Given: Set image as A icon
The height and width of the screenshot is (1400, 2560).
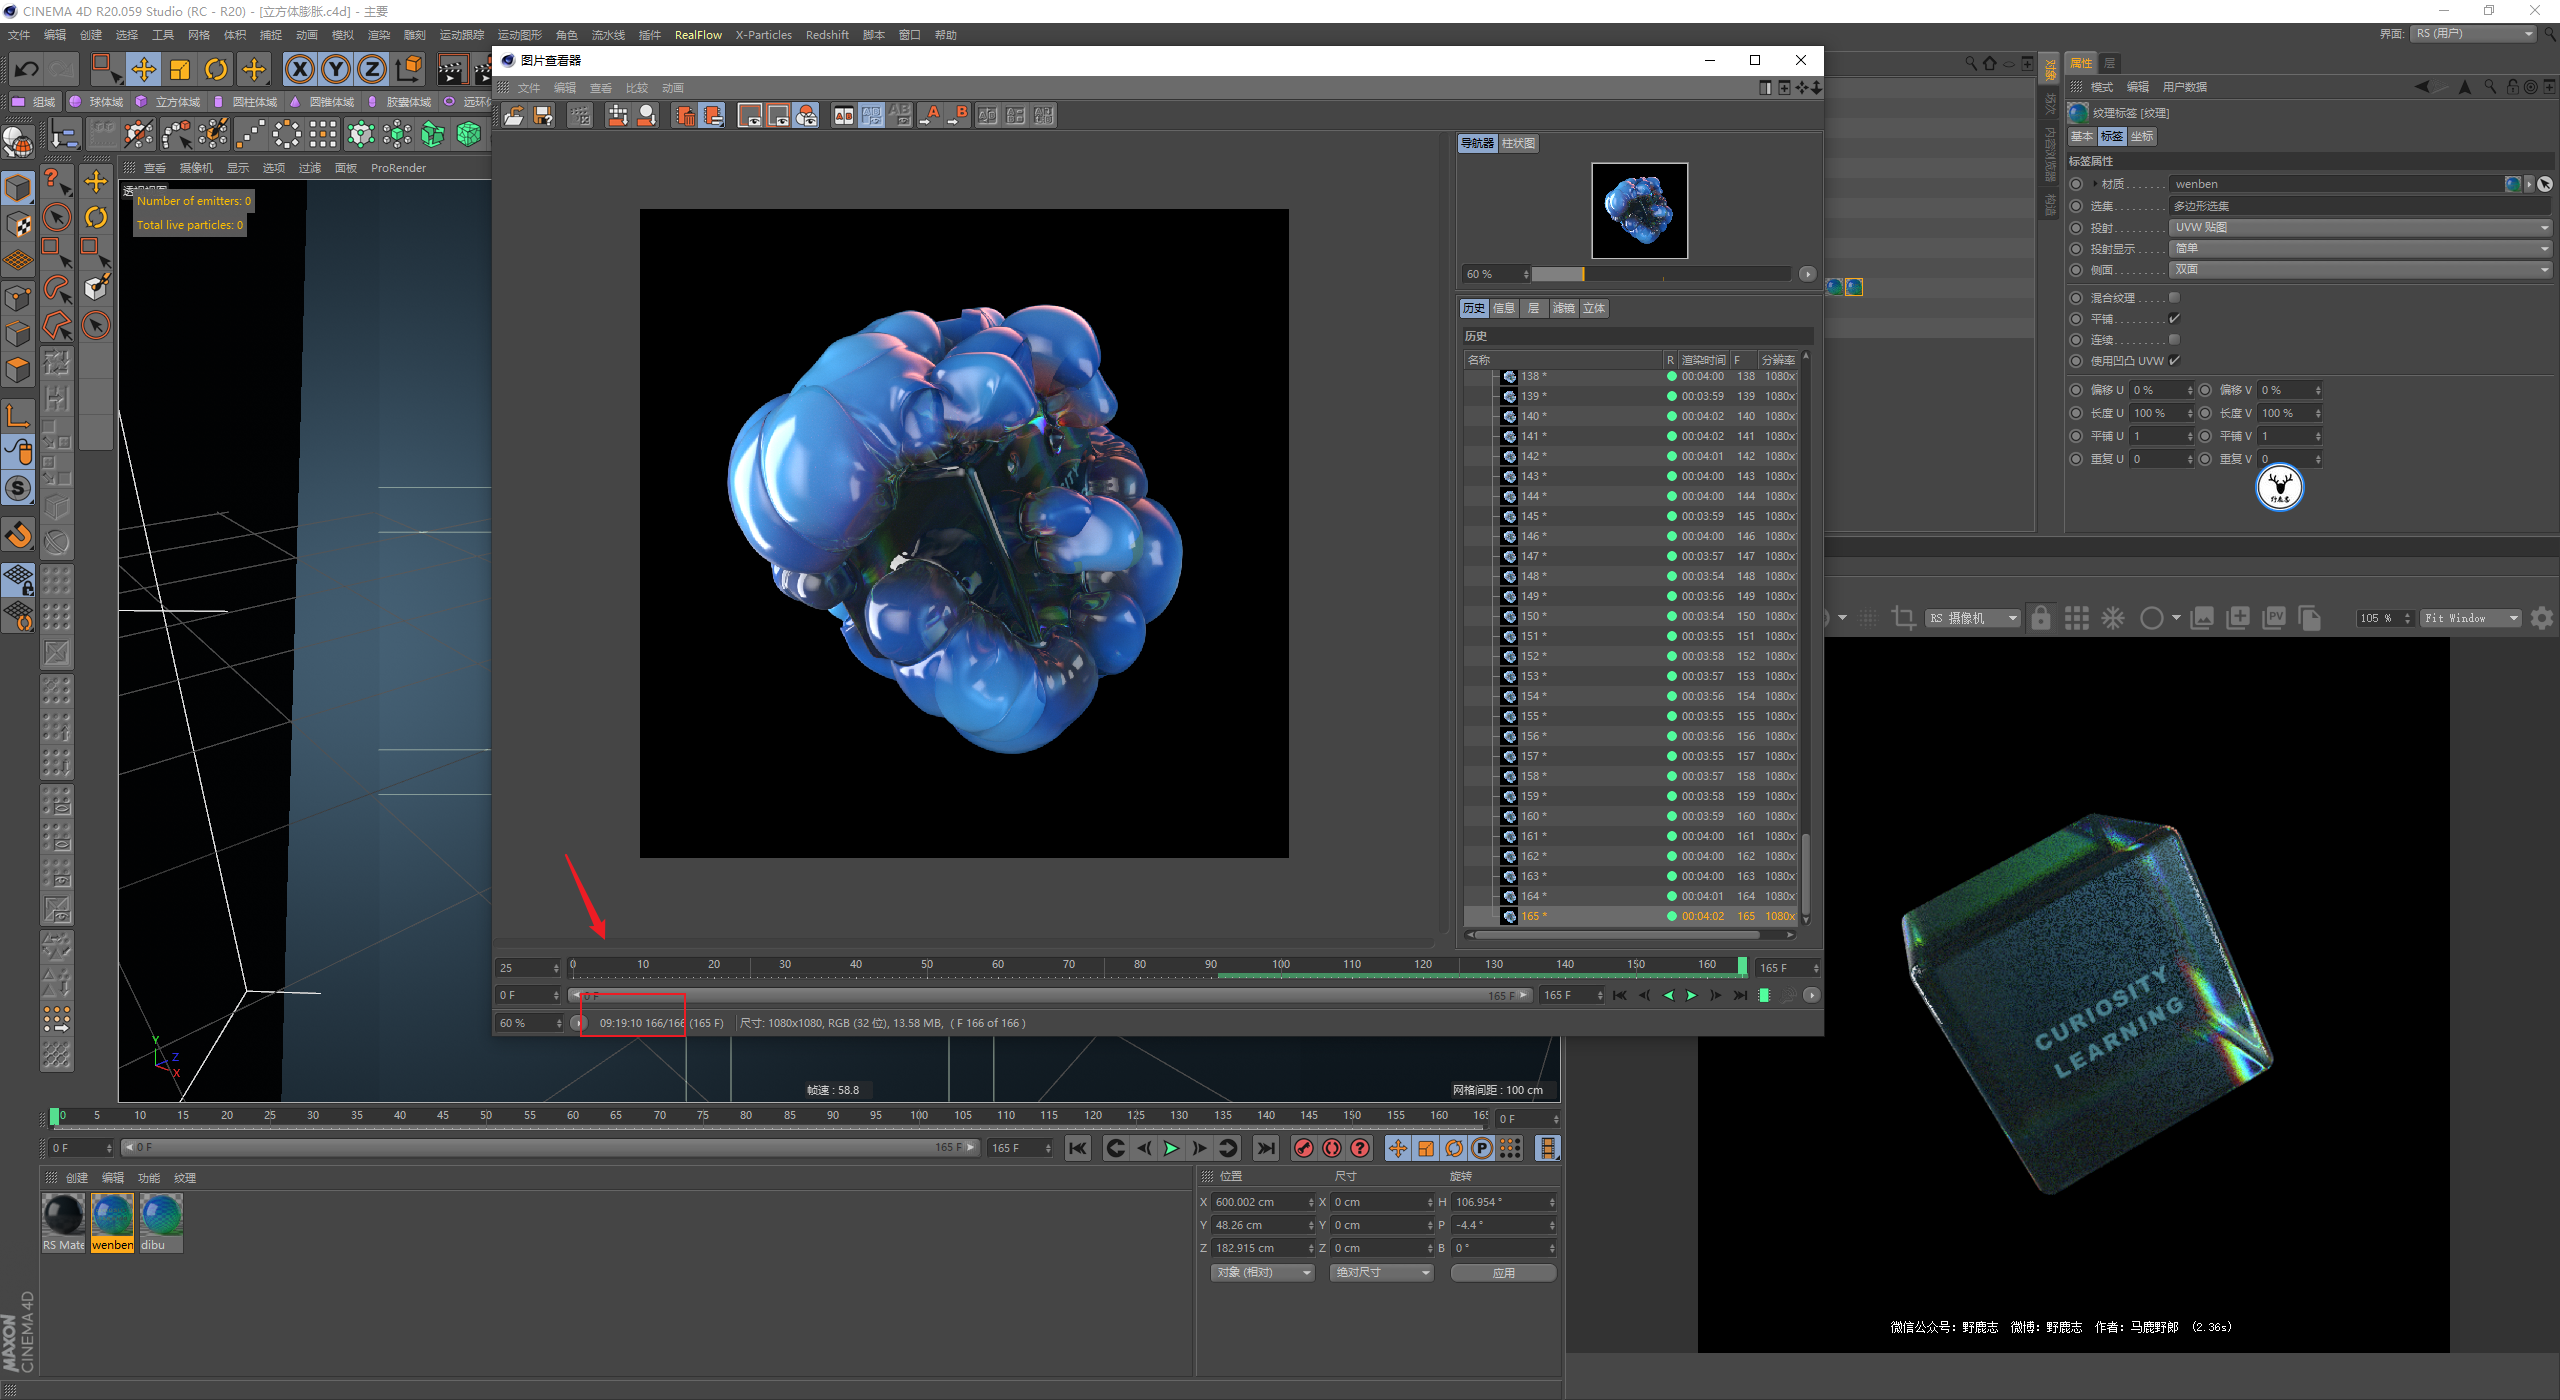Looking at the screenshot, I should 931,116.
